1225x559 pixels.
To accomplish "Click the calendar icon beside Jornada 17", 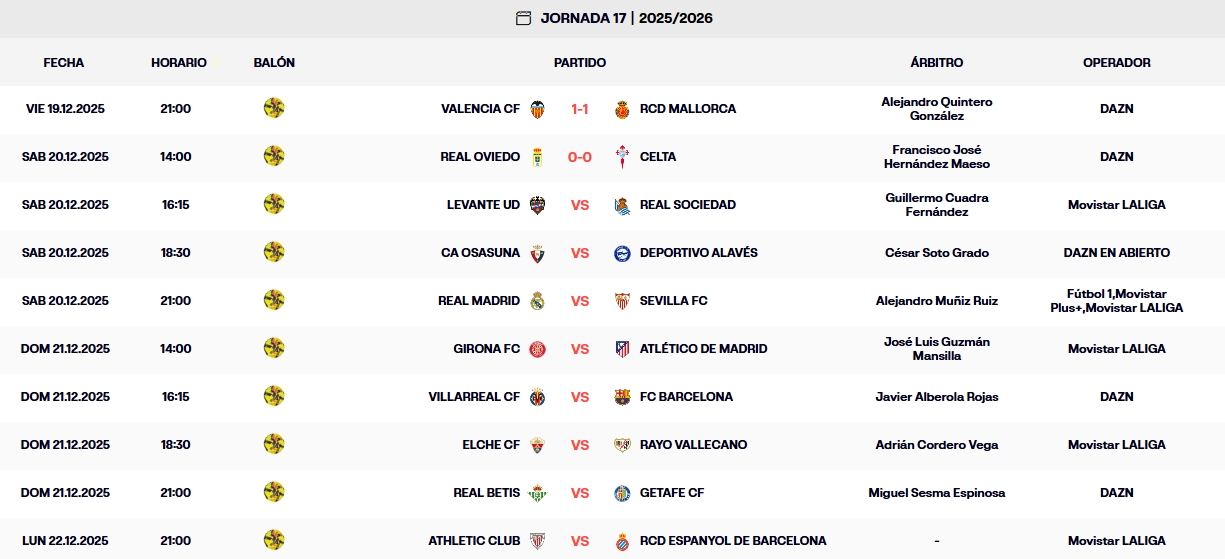I will [x=523, y=18].
